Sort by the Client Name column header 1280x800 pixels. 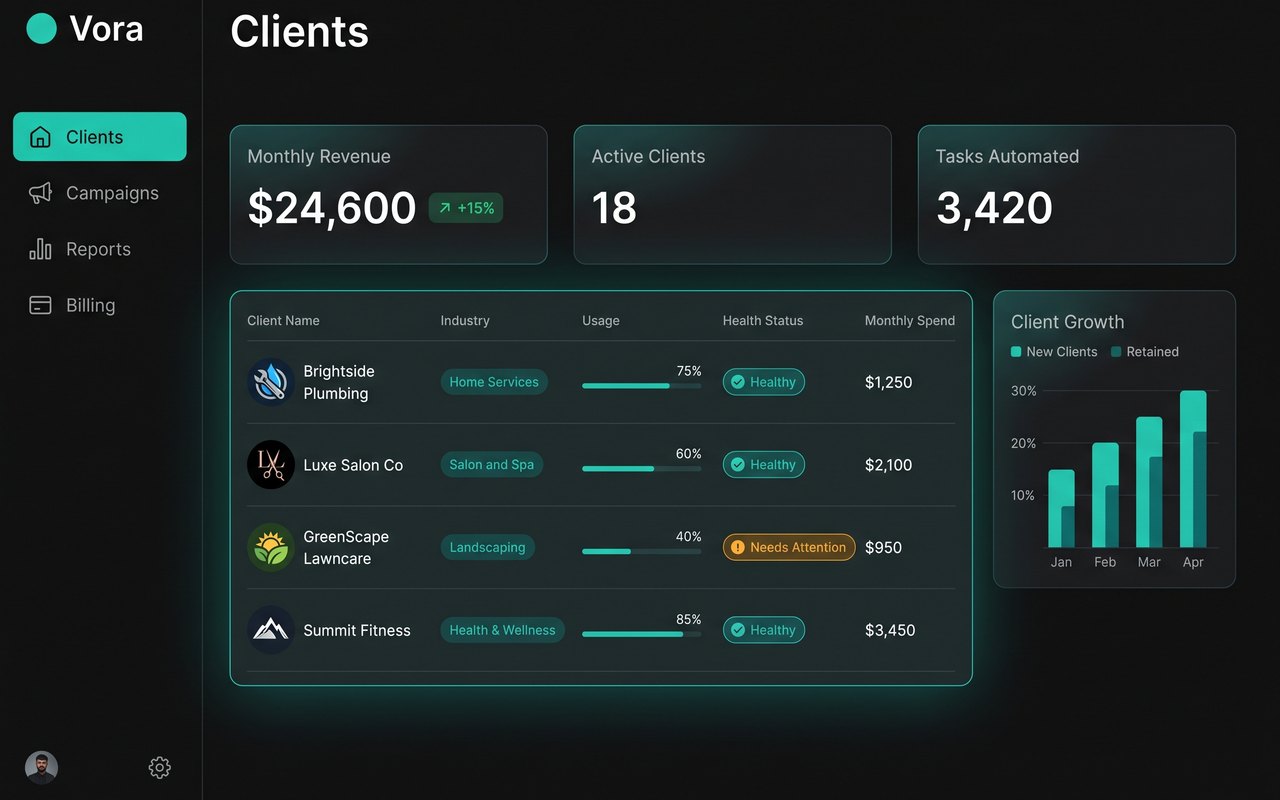(x=283, y=321)
